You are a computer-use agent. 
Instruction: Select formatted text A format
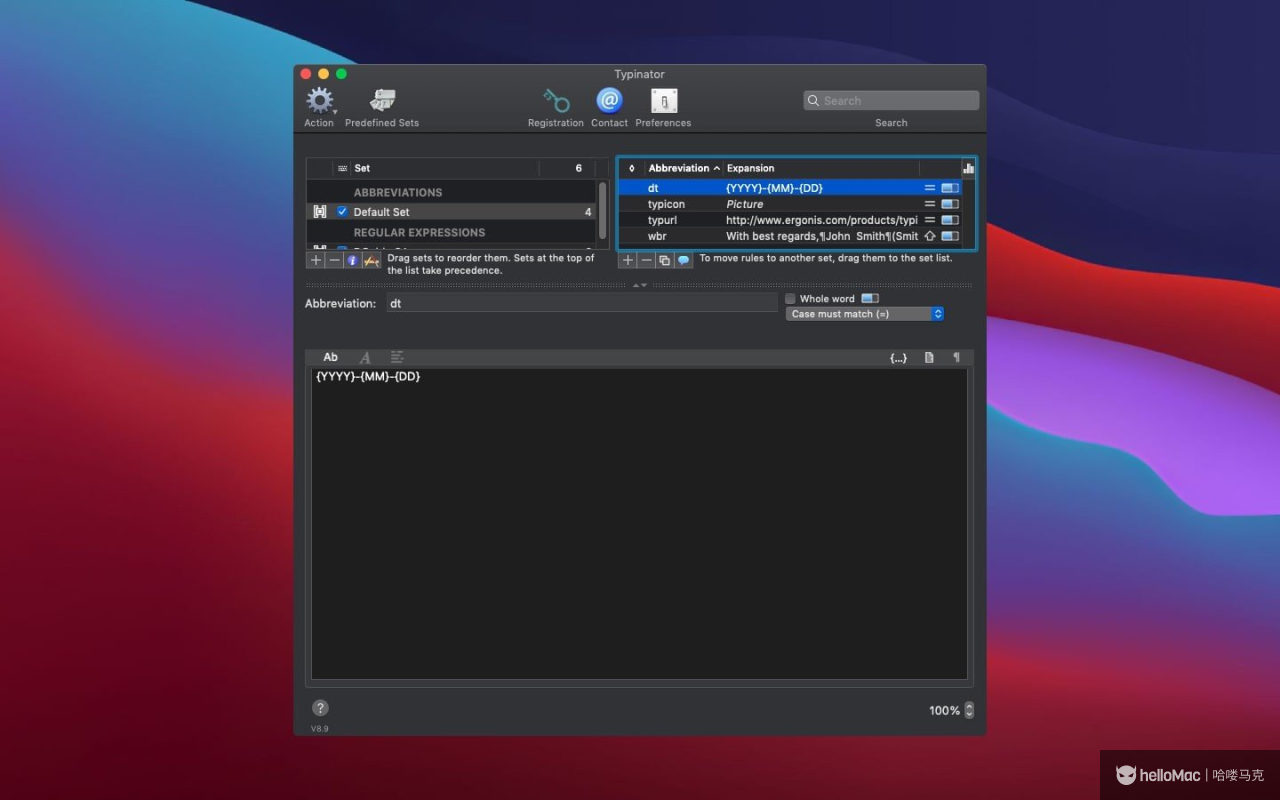[365, 357]
